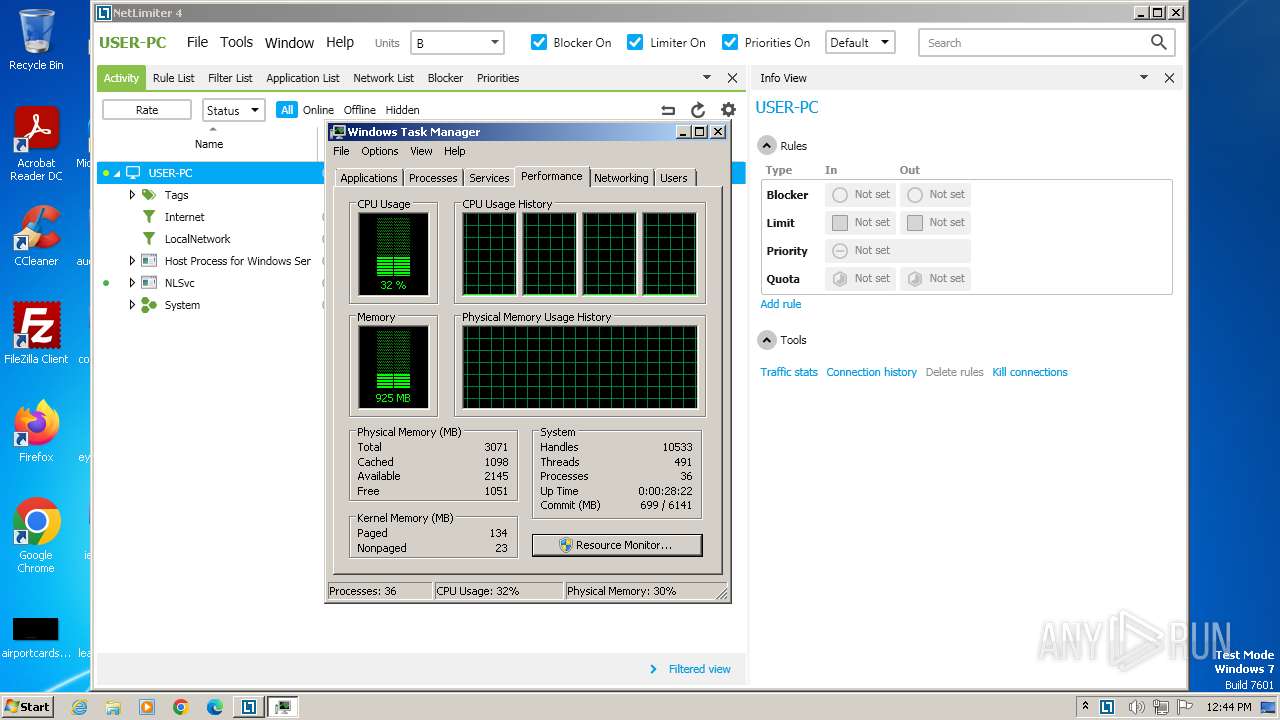The width and height of the screenshot is (1280, 720).
Task: Click the search magnifier icon
Action: pyautogui.click(x=1158, y=42)
